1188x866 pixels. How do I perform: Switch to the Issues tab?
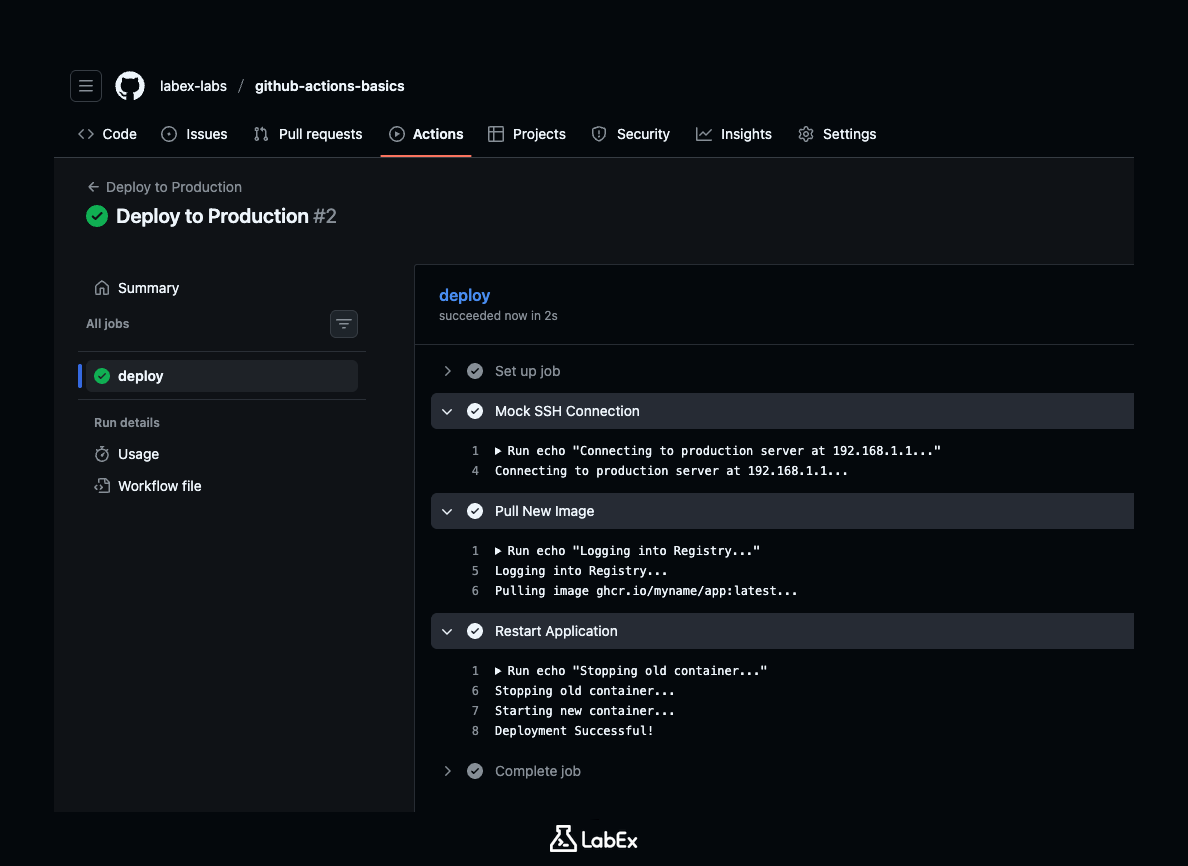click(195, 134)
